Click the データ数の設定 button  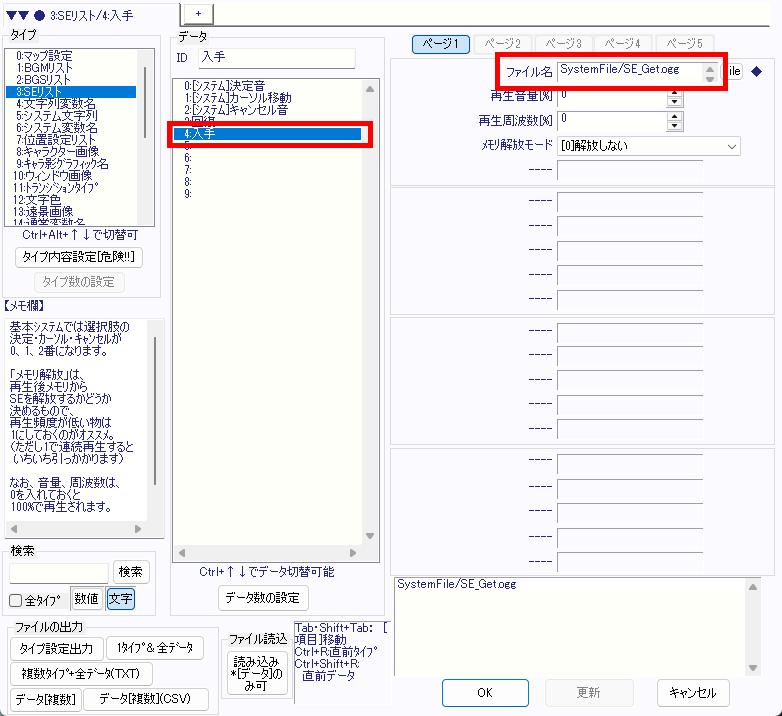pyautogui.click(x=264, y=598)
